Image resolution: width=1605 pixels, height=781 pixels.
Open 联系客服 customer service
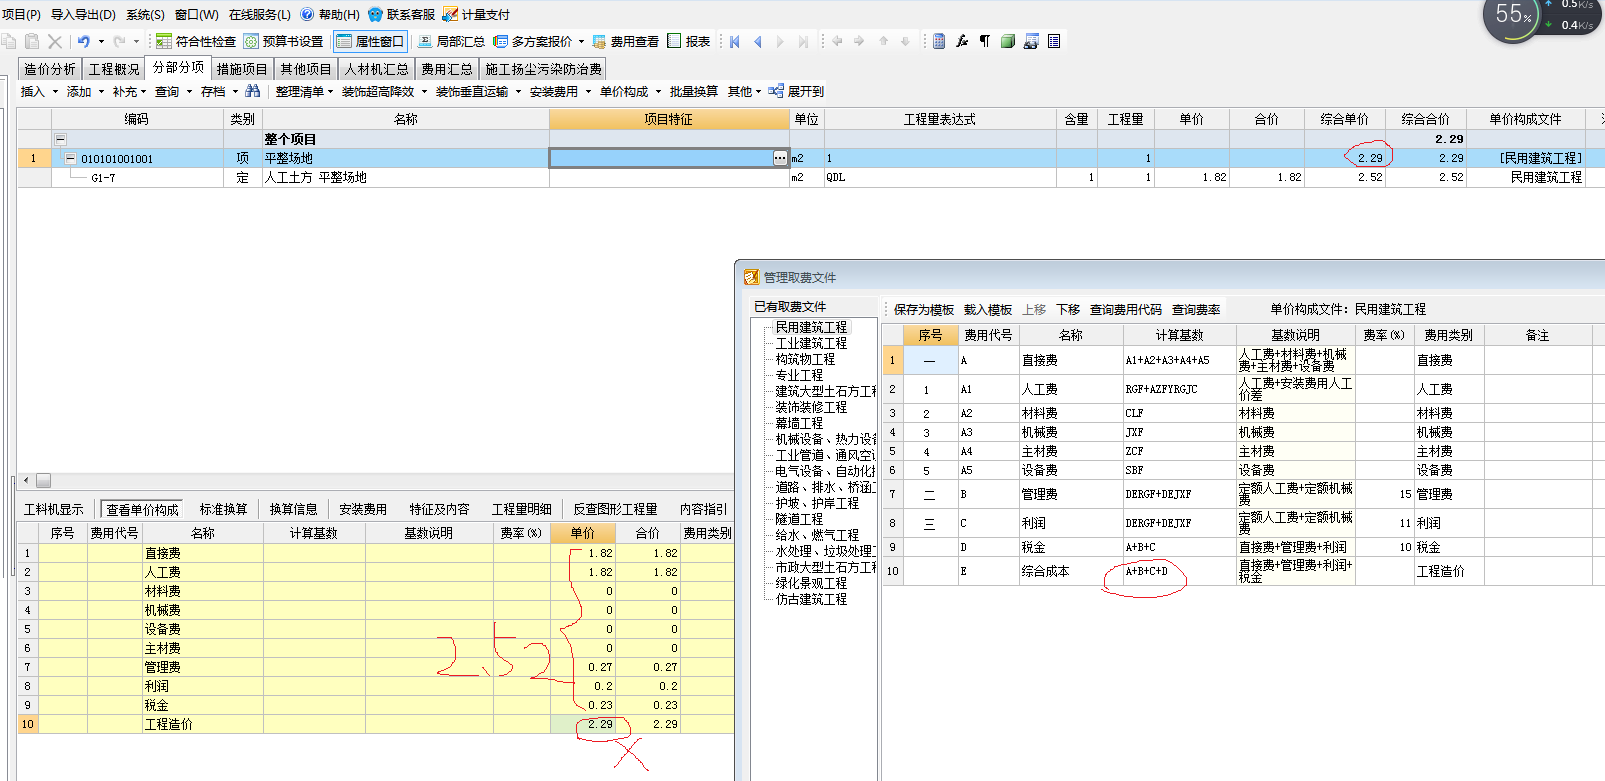[x=402, y=14]
